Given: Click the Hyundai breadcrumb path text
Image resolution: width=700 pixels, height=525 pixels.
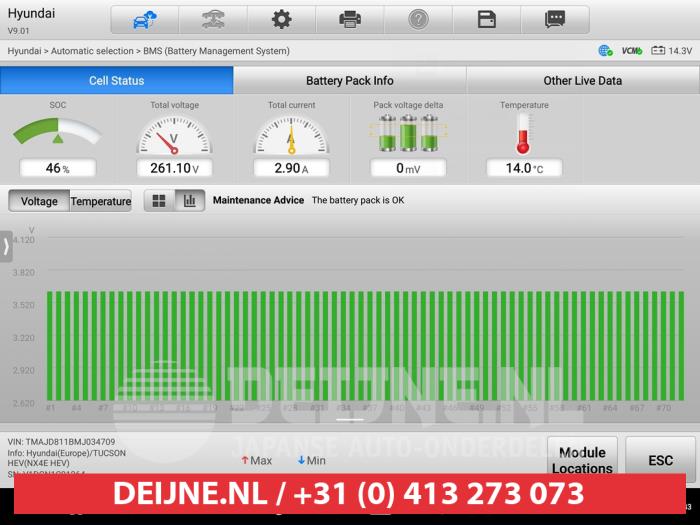Looking at the screenshot, I should coord(149,51).
